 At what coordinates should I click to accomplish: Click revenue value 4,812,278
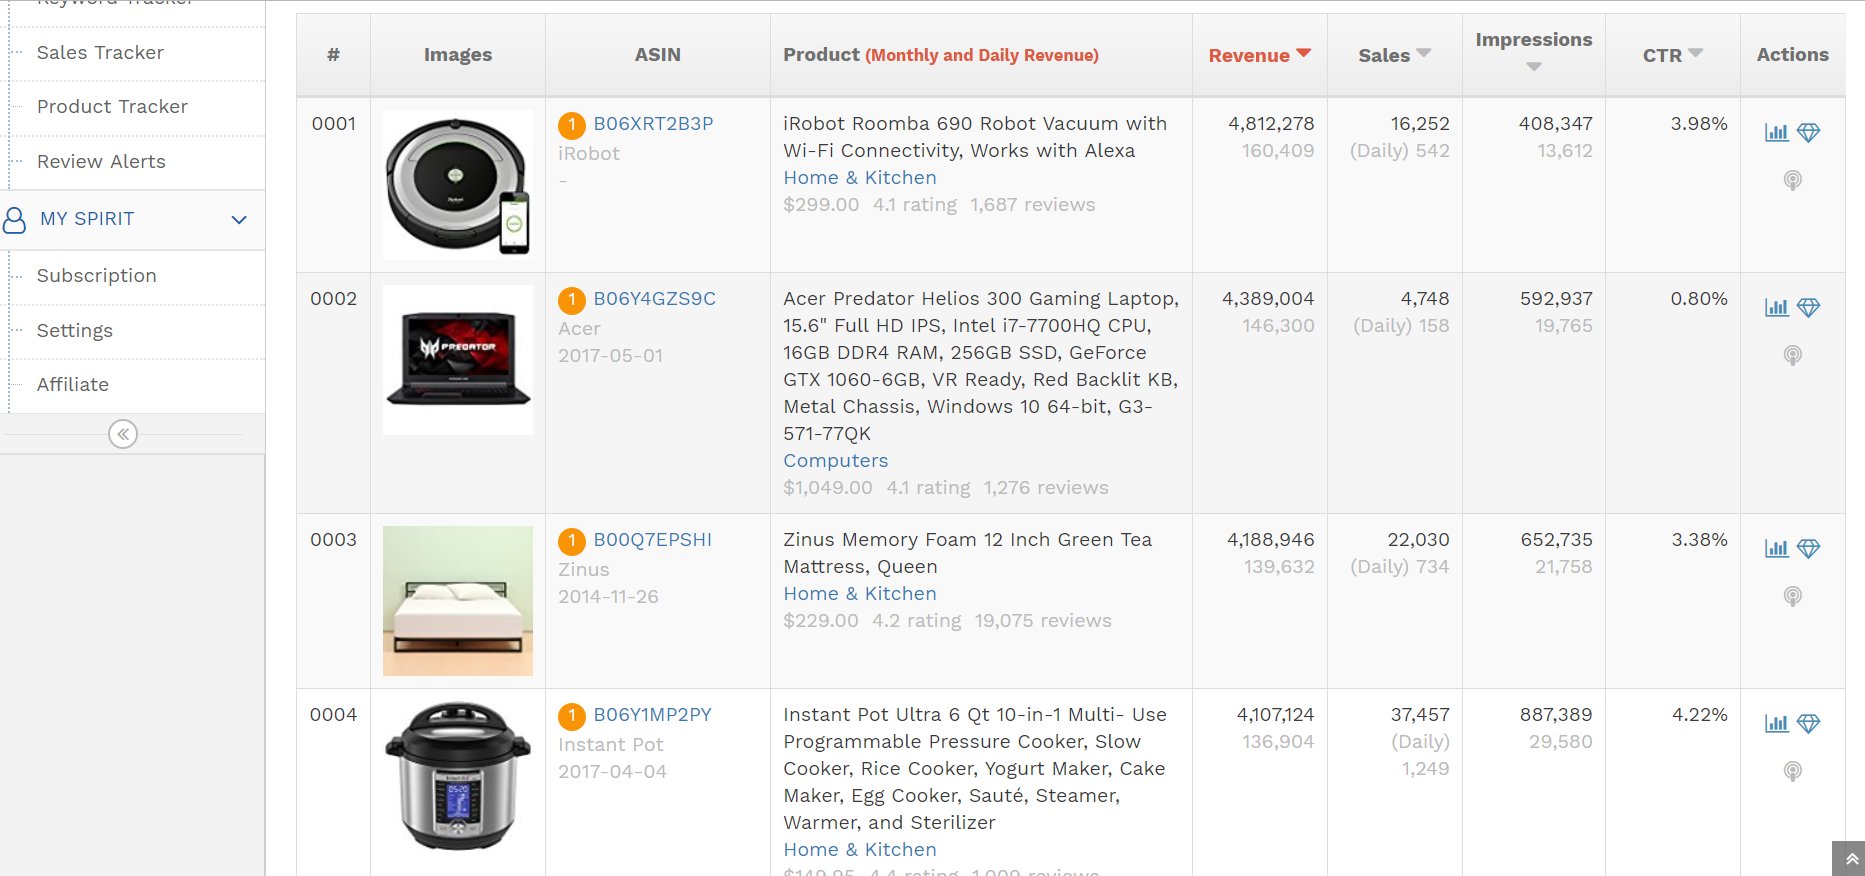click(x=1272, y=124)
